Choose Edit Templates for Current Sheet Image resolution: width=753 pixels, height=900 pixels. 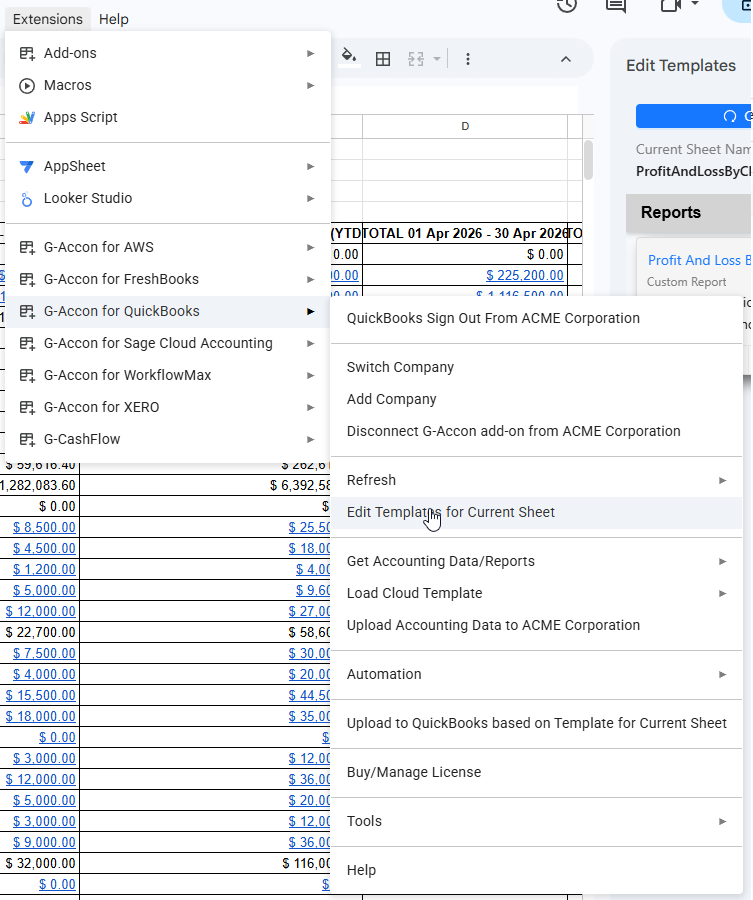(x=450, y=512)
